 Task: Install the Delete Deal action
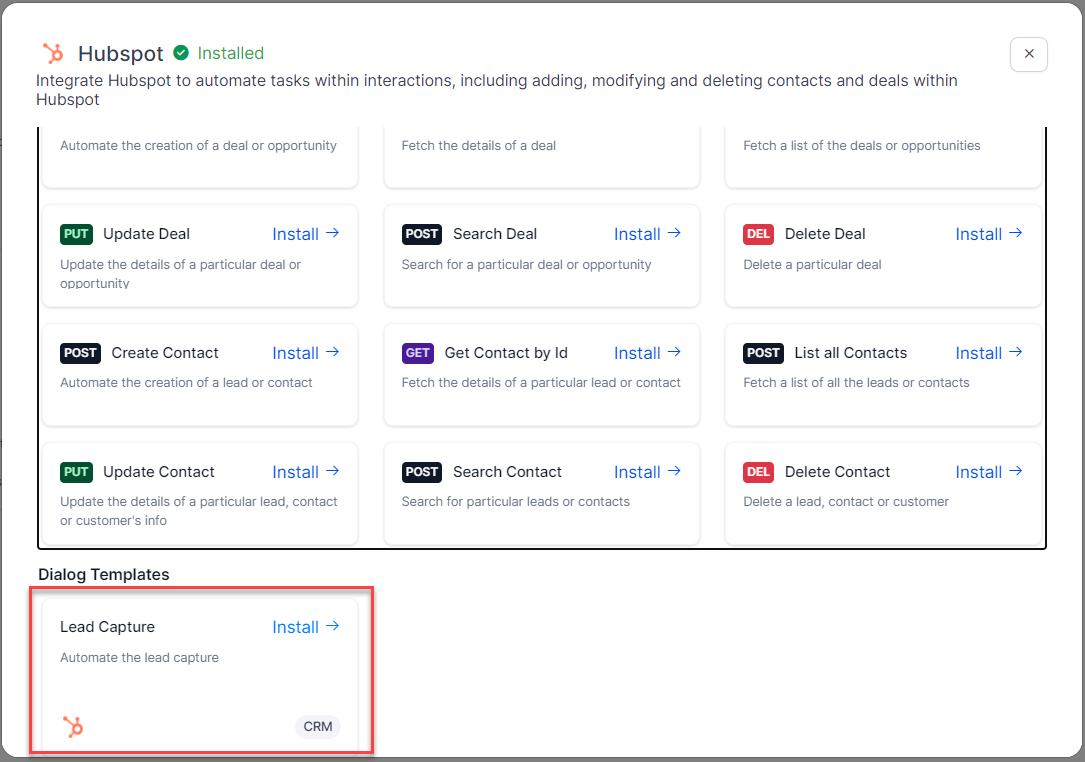click(989, 234)
